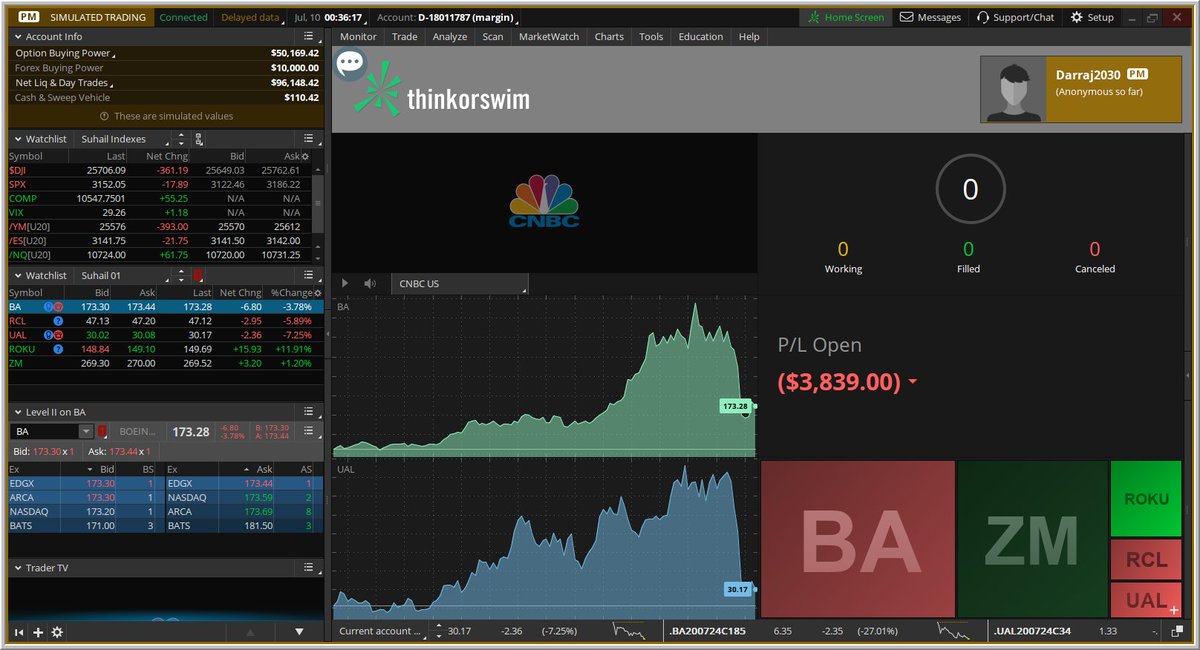Open Support/Chat
1200x650 pixels.
[1015, 17]
